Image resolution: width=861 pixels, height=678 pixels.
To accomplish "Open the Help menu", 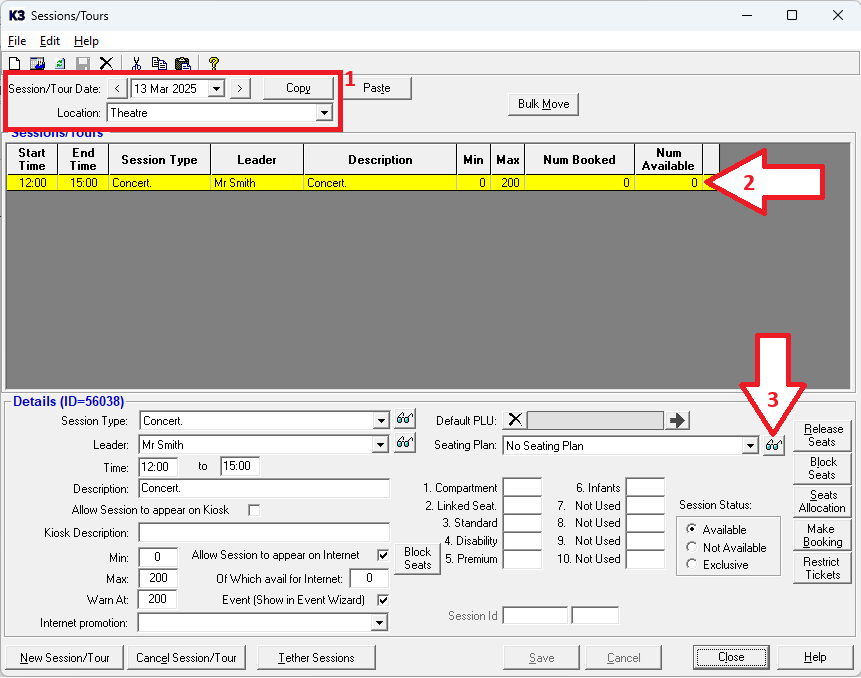I will point(86,41).
